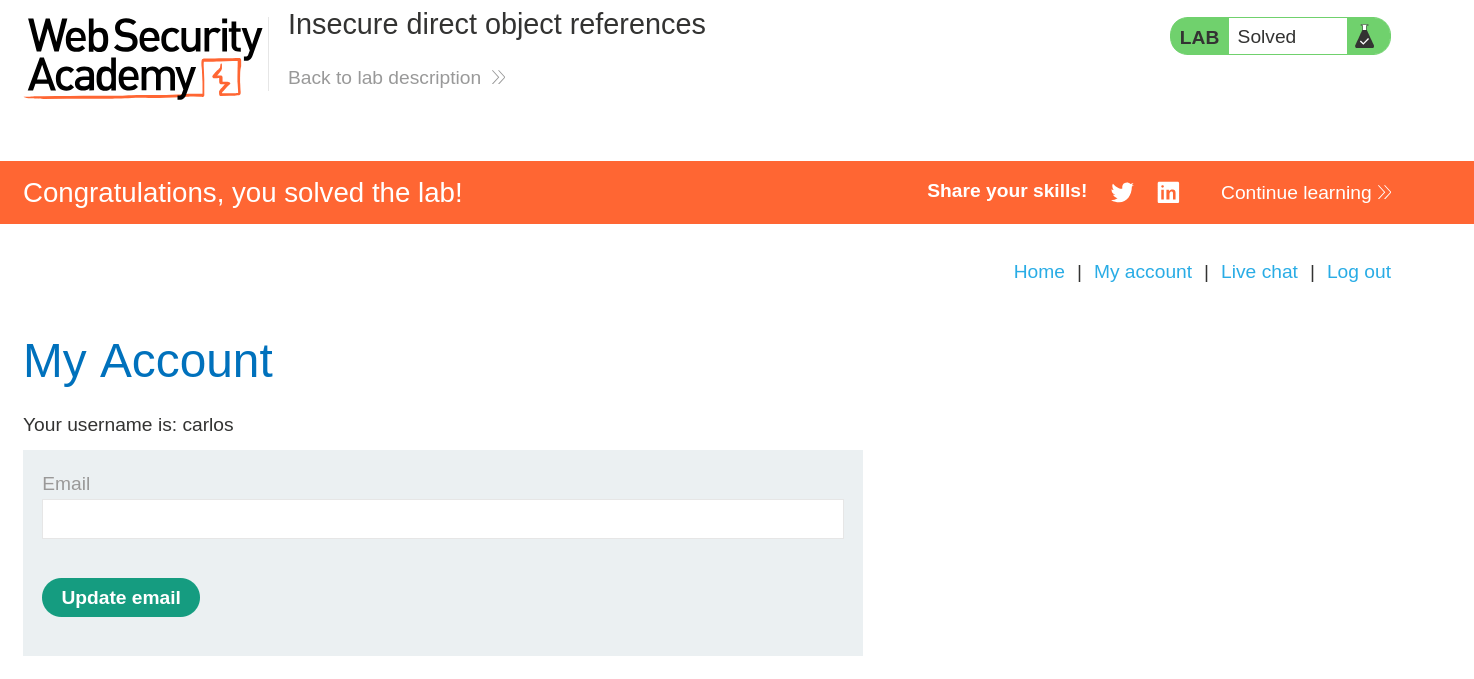
Task: Click the LinkedIn share icon
Action: click(x=1168, y=192)
